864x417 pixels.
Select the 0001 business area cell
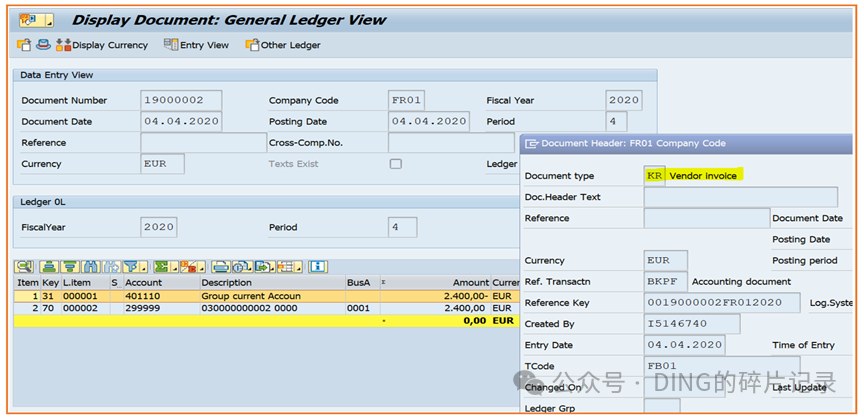(x=362, y=308)
